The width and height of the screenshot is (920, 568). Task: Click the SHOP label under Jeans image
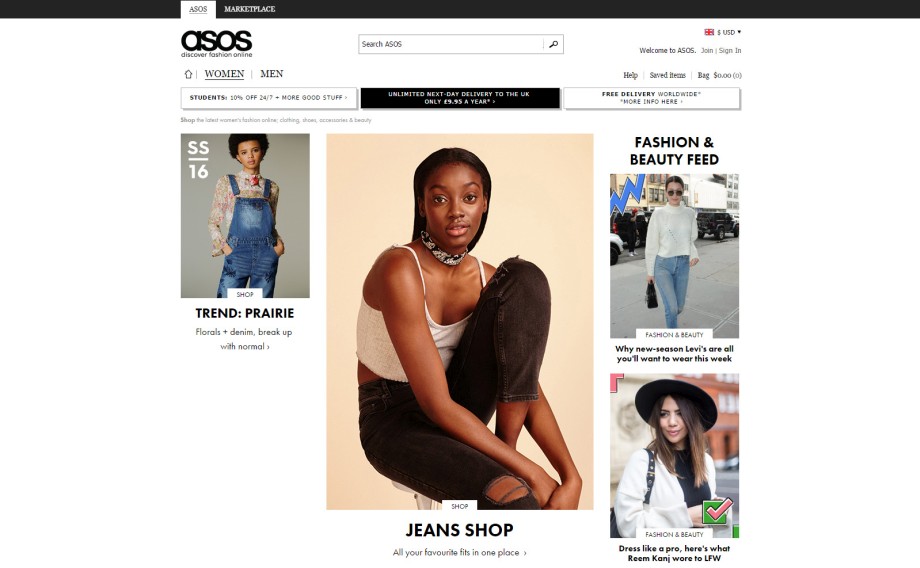click(459, 506)
